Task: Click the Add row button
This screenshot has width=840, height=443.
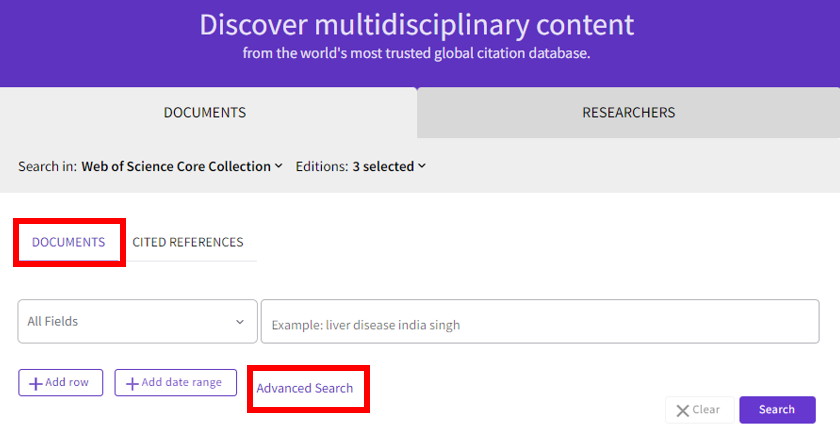Action: (x=61, y=382)
